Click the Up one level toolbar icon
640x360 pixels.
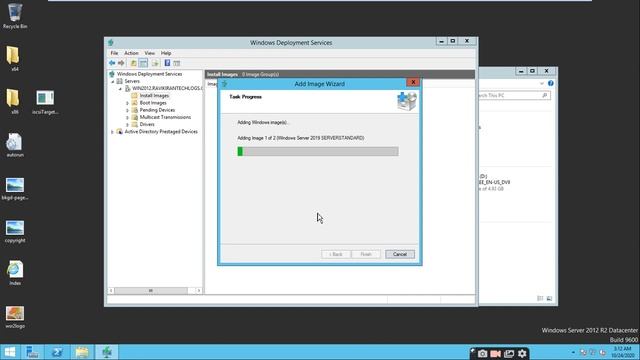click(133, 63)
